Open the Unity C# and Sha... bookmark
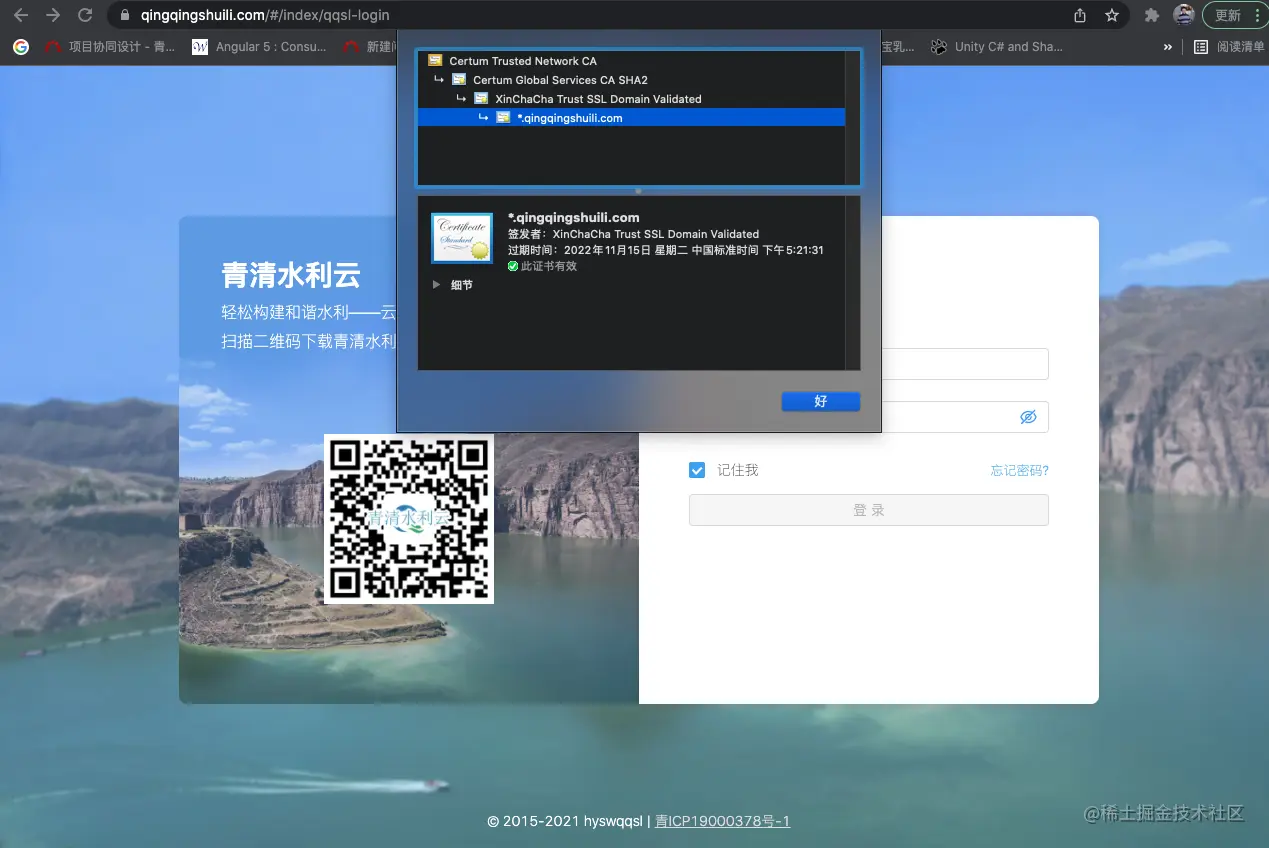Image resolution: width=1269 pixels, height=848 pixels. click(x=997, y=46)
